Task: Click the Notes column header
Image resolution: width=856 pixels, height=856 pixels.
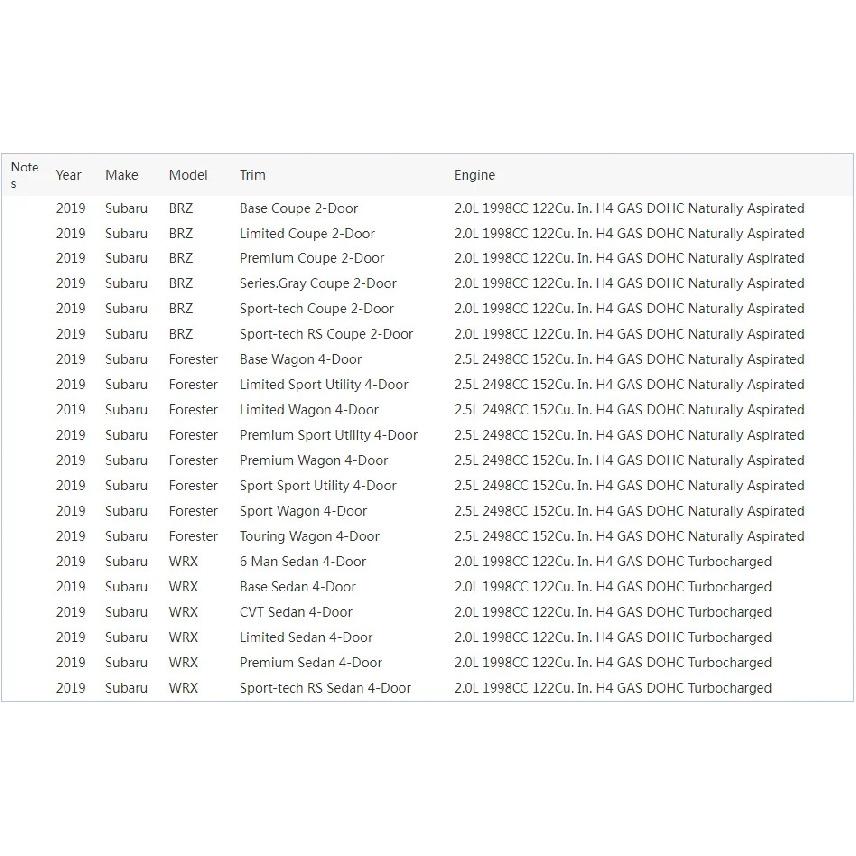Action: [25, 175]
